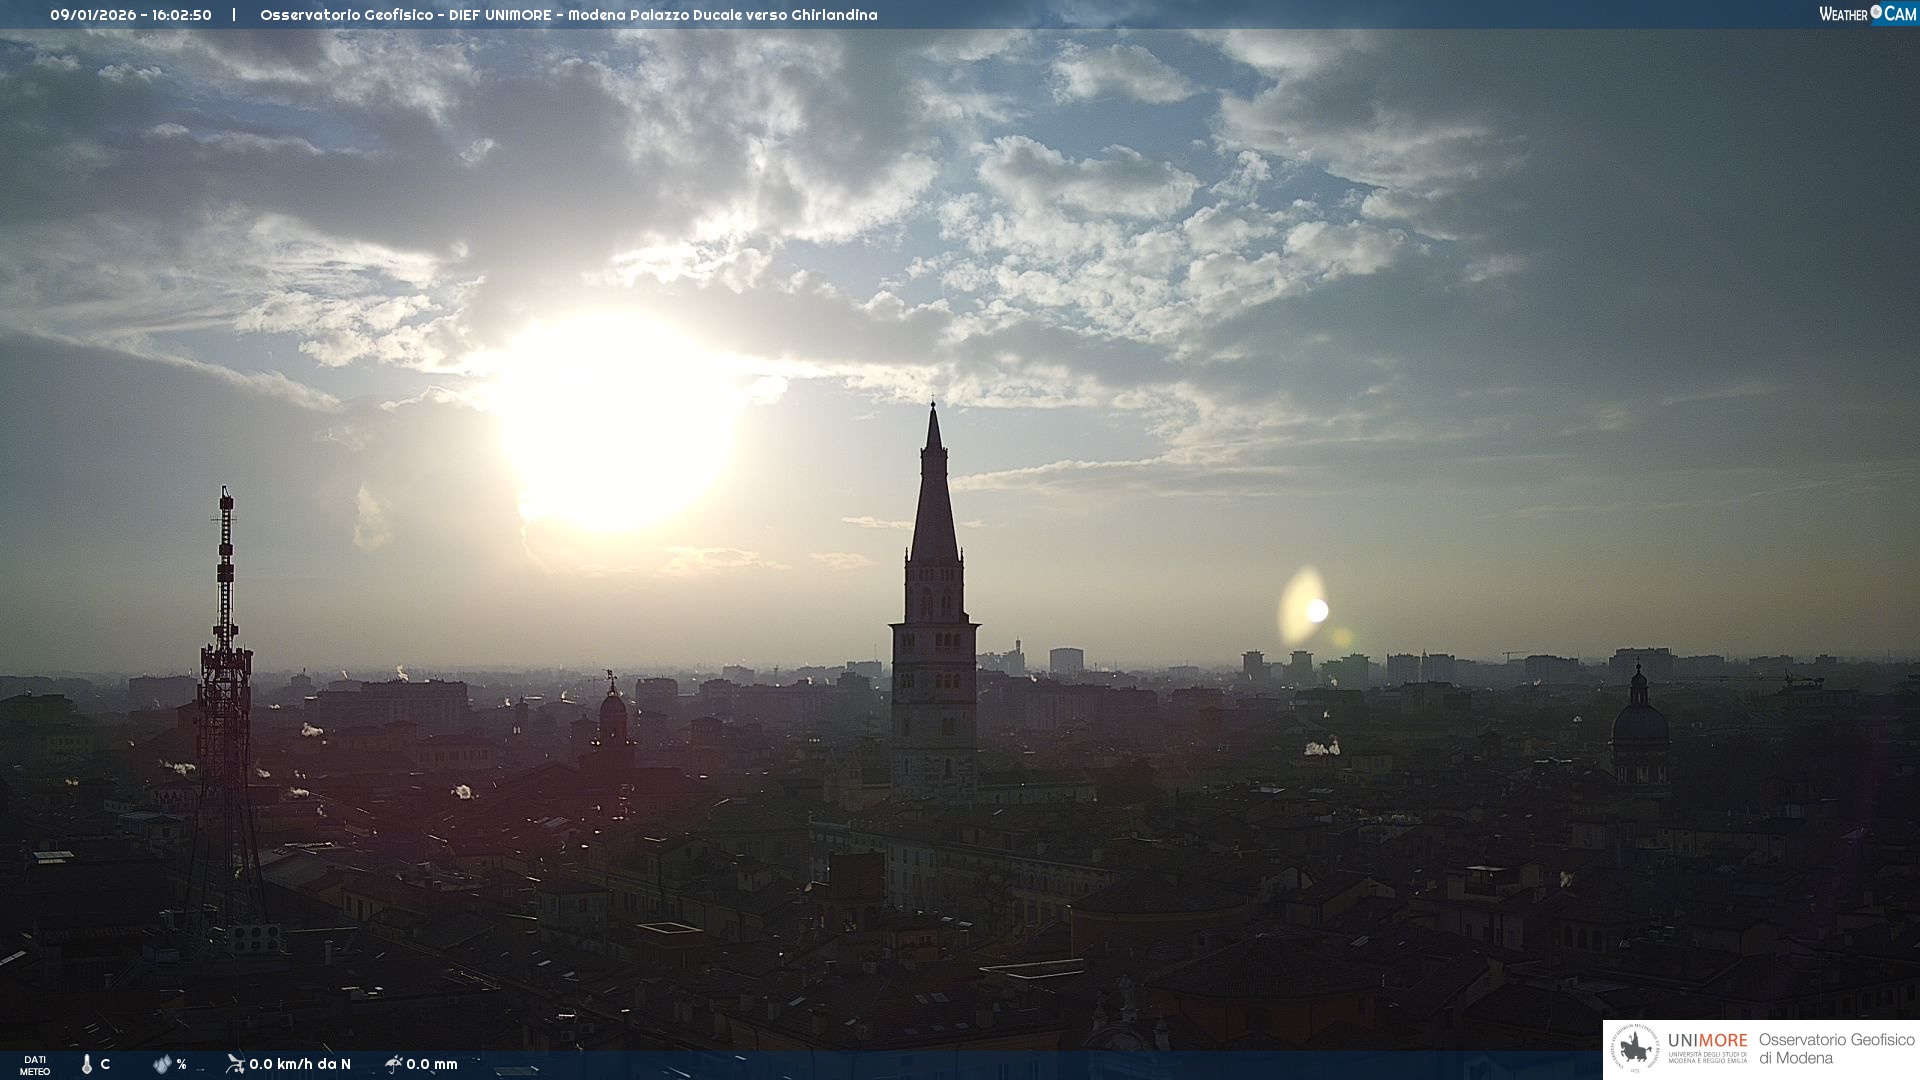Image resolution: width=1920 pixels, height=1080 pixels.
Task: Click the Osservatorio Geofisico di Modena text
Action: pyautogui.click(x=1836, y=1048)
